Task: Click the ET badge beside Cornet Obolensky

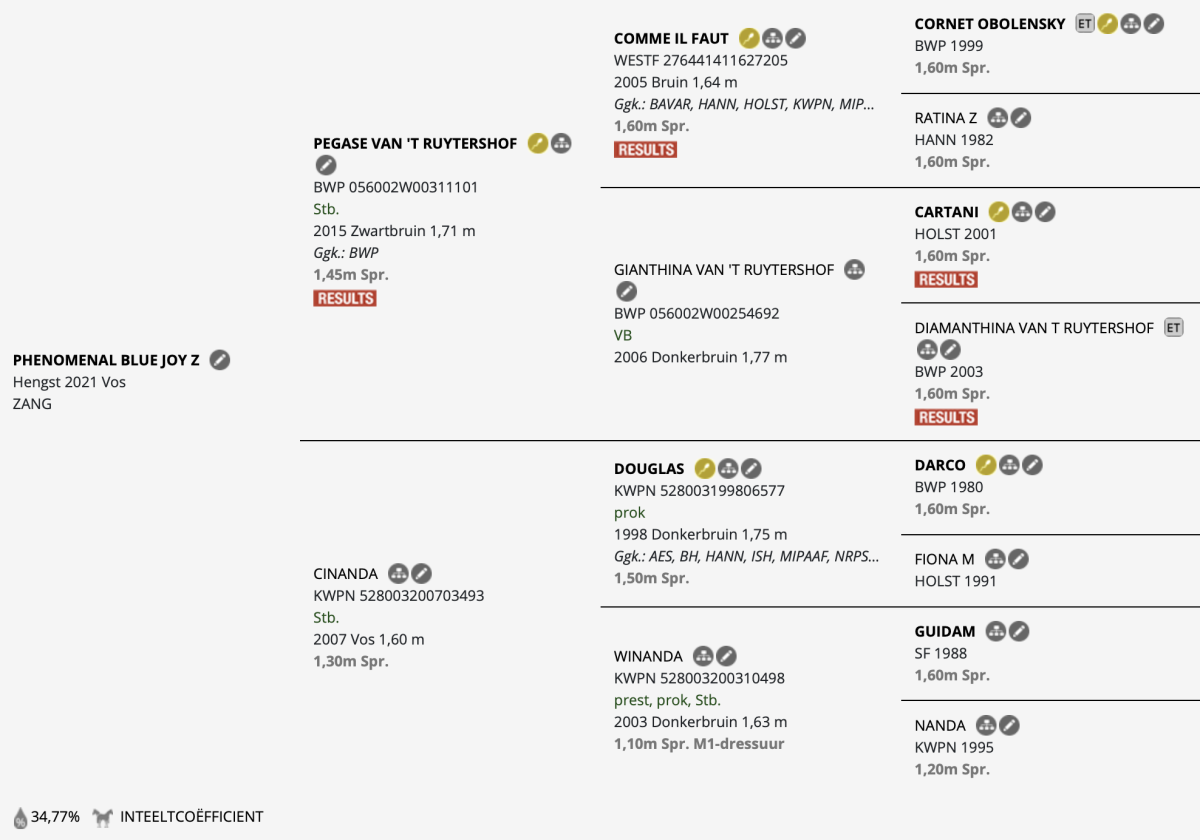Action: [1085, 23]
